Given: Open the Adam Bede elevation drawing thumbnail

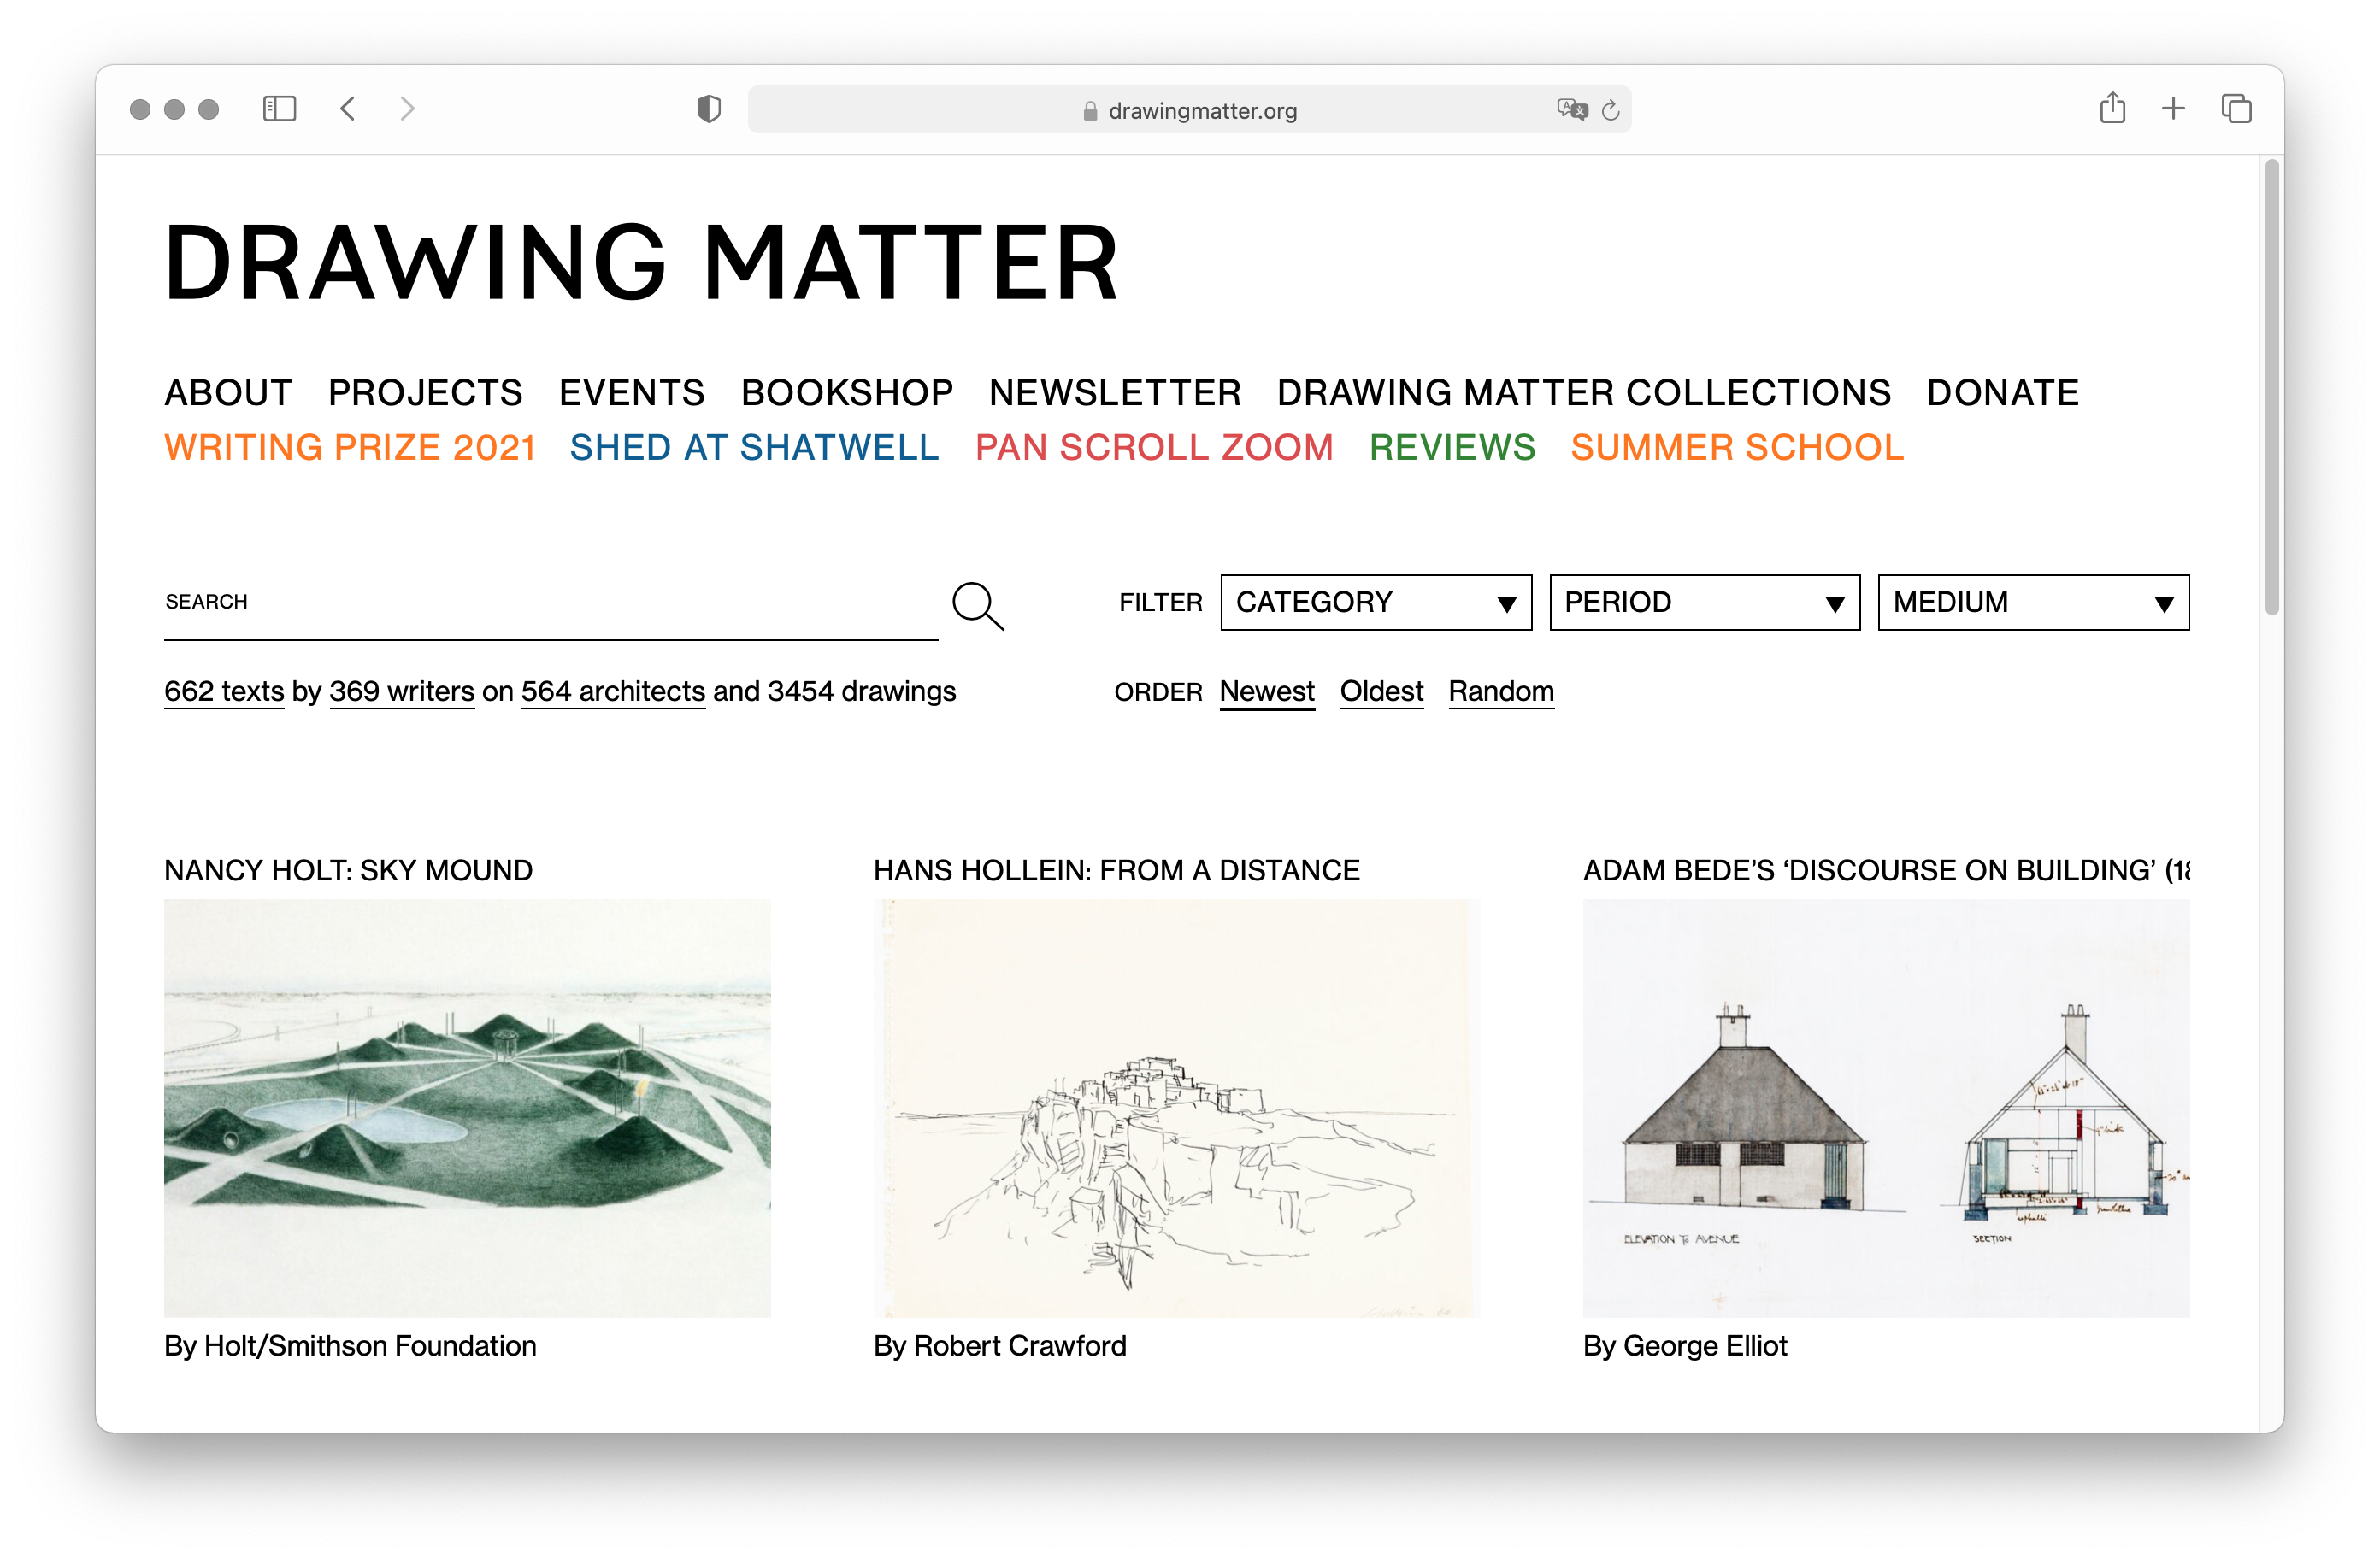Looking at the screenshot, I should [1886, 1108].
